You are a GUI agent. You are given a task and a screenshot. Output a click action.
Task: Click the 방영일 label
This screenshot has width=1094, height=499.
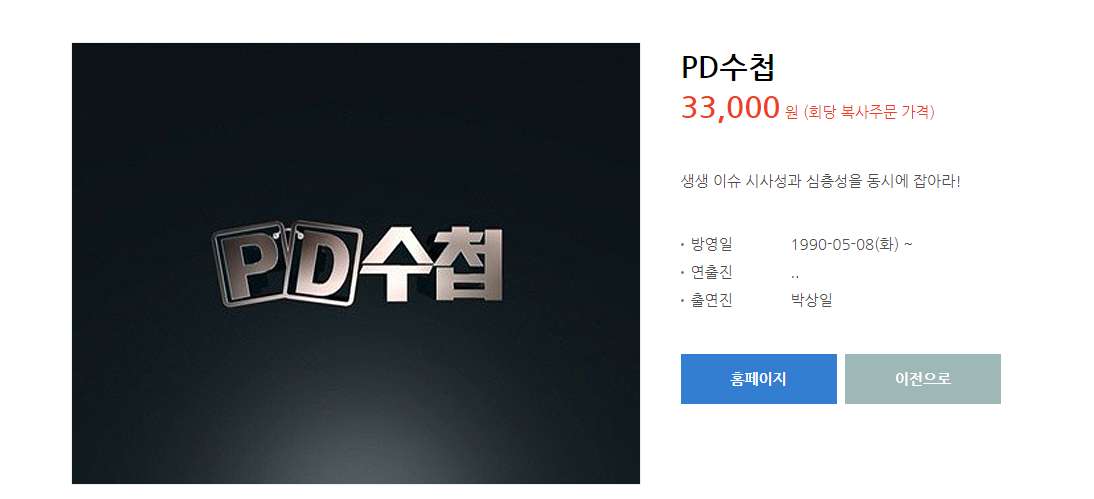(712, 244)
